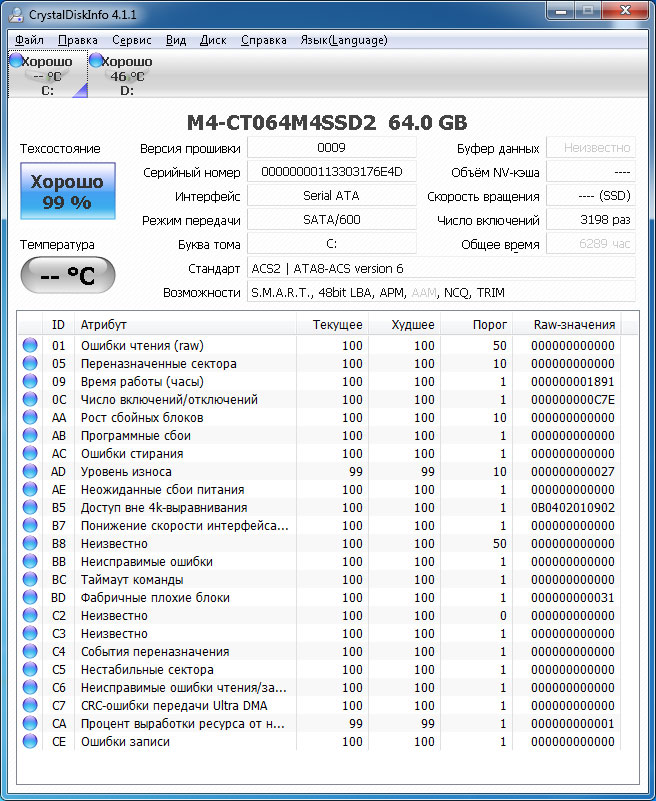This screenshot has height=801, width=656.
Task: Click raw value 000000001891 in Время работы row
Action: click(x=572, y=382)
